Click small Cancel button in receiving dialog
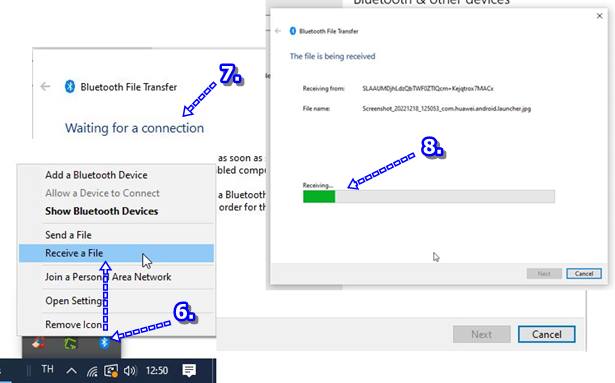This screenshot has height=383, width=615. (584, 274)
